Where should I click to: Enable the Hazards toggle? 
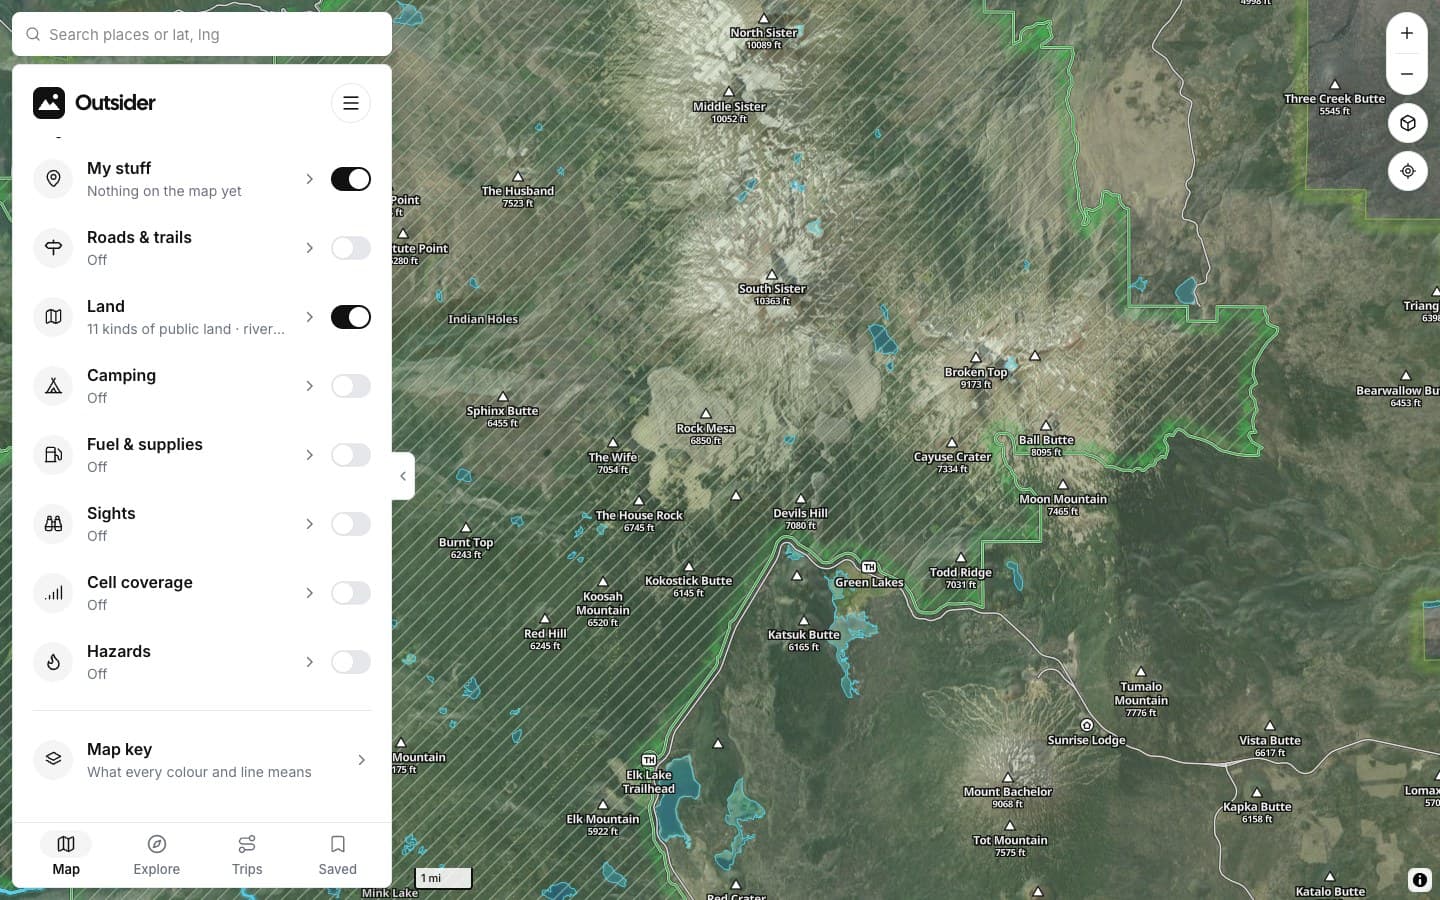coord(351,662)
